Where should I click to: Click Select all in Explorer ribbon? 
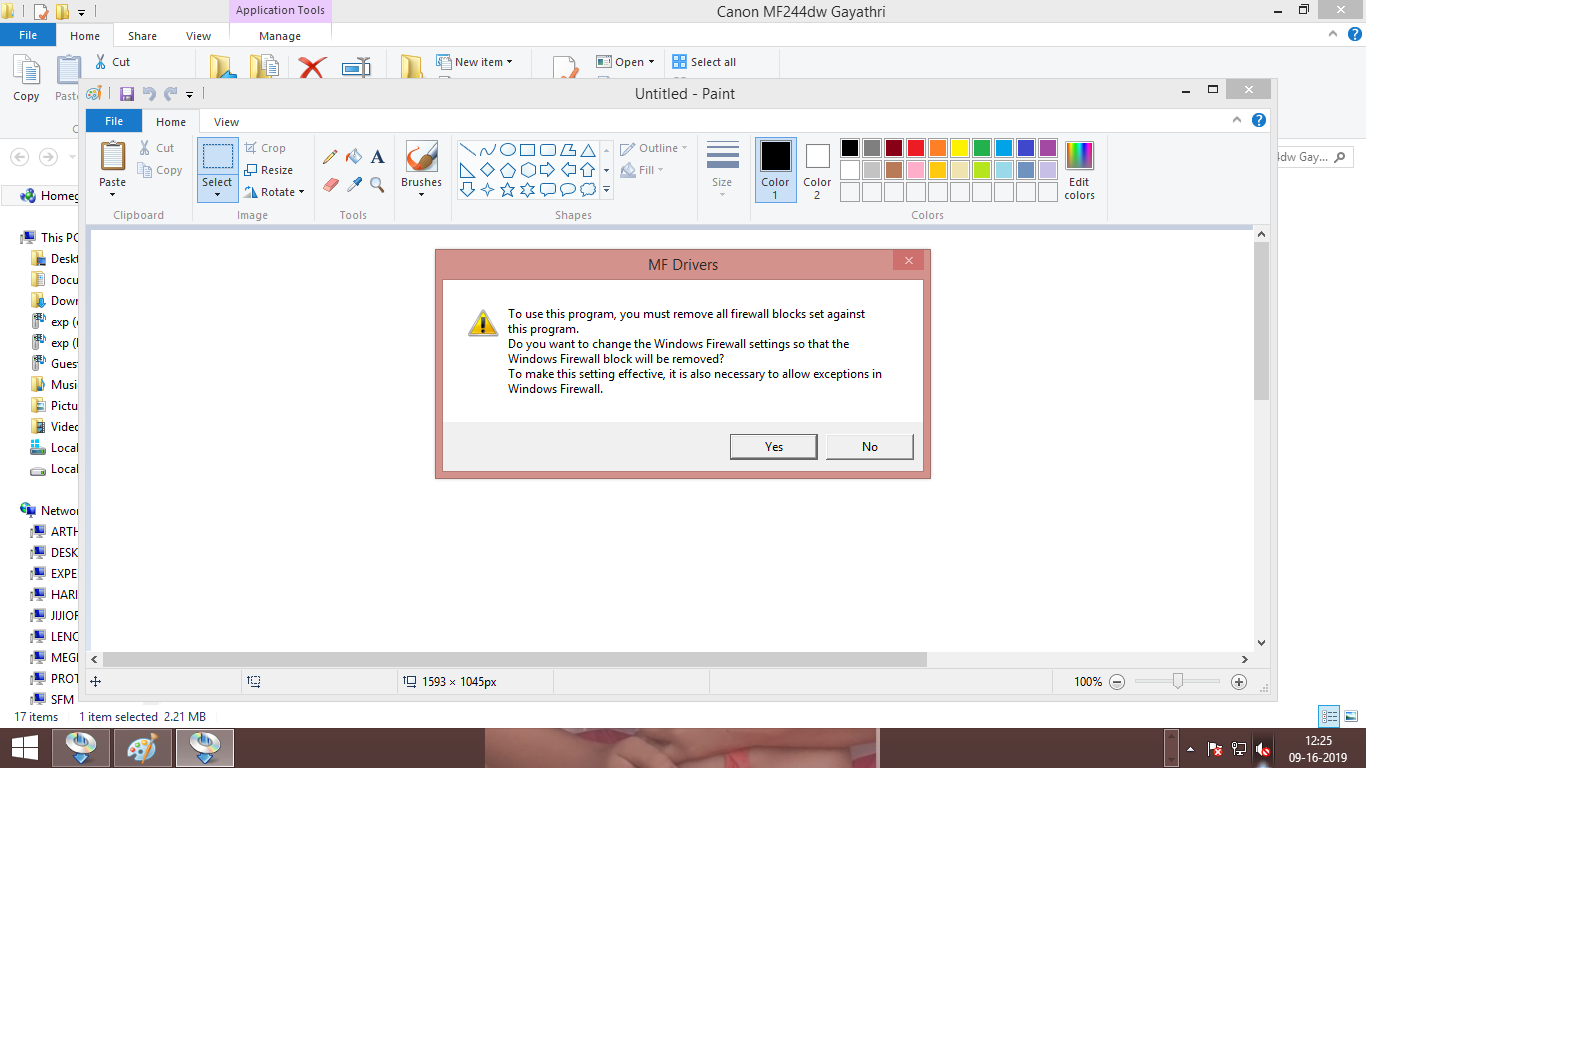[x=704, y=62]
